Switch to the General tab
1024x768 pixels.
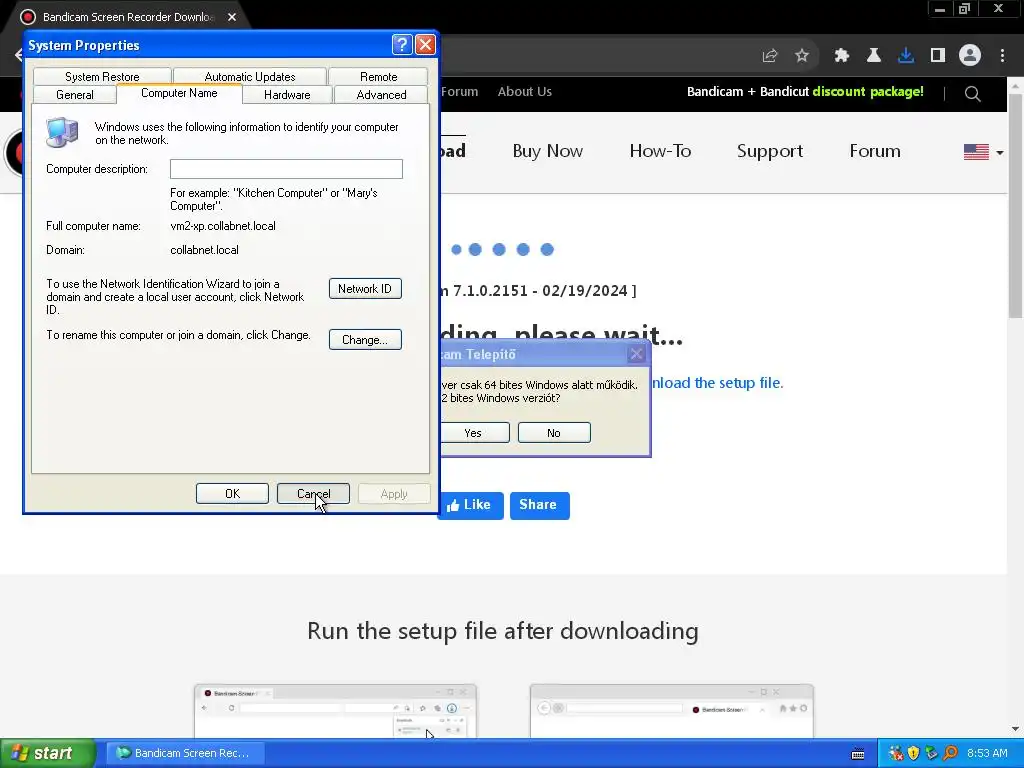[x=74, y=95]
